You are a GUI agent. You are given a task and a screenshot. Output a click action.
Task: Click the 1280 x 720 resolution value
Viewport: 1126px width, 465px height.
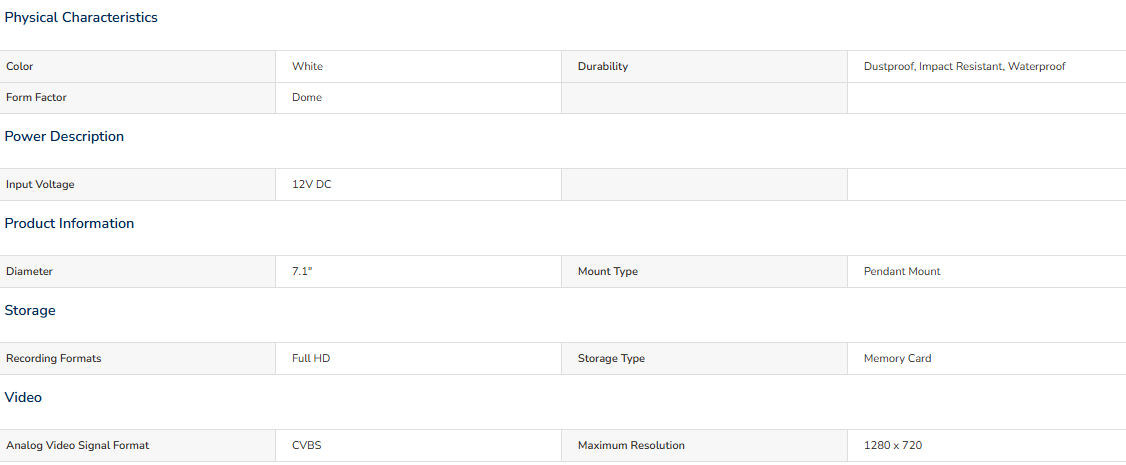(893, 445)
